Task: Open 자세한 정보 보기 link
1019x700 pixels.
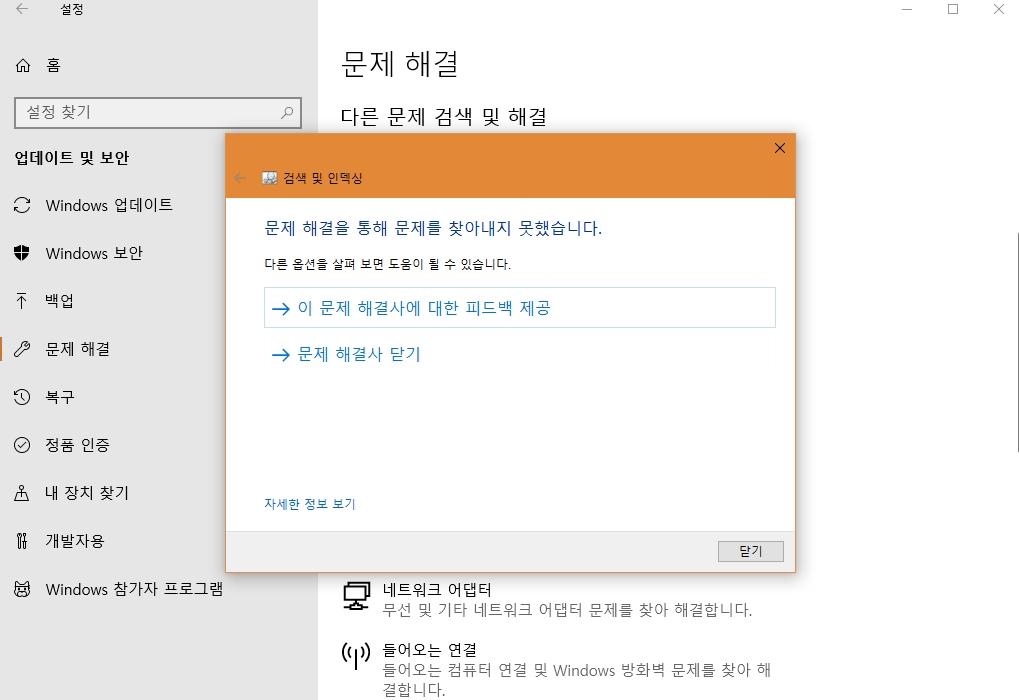Action: 310,504
